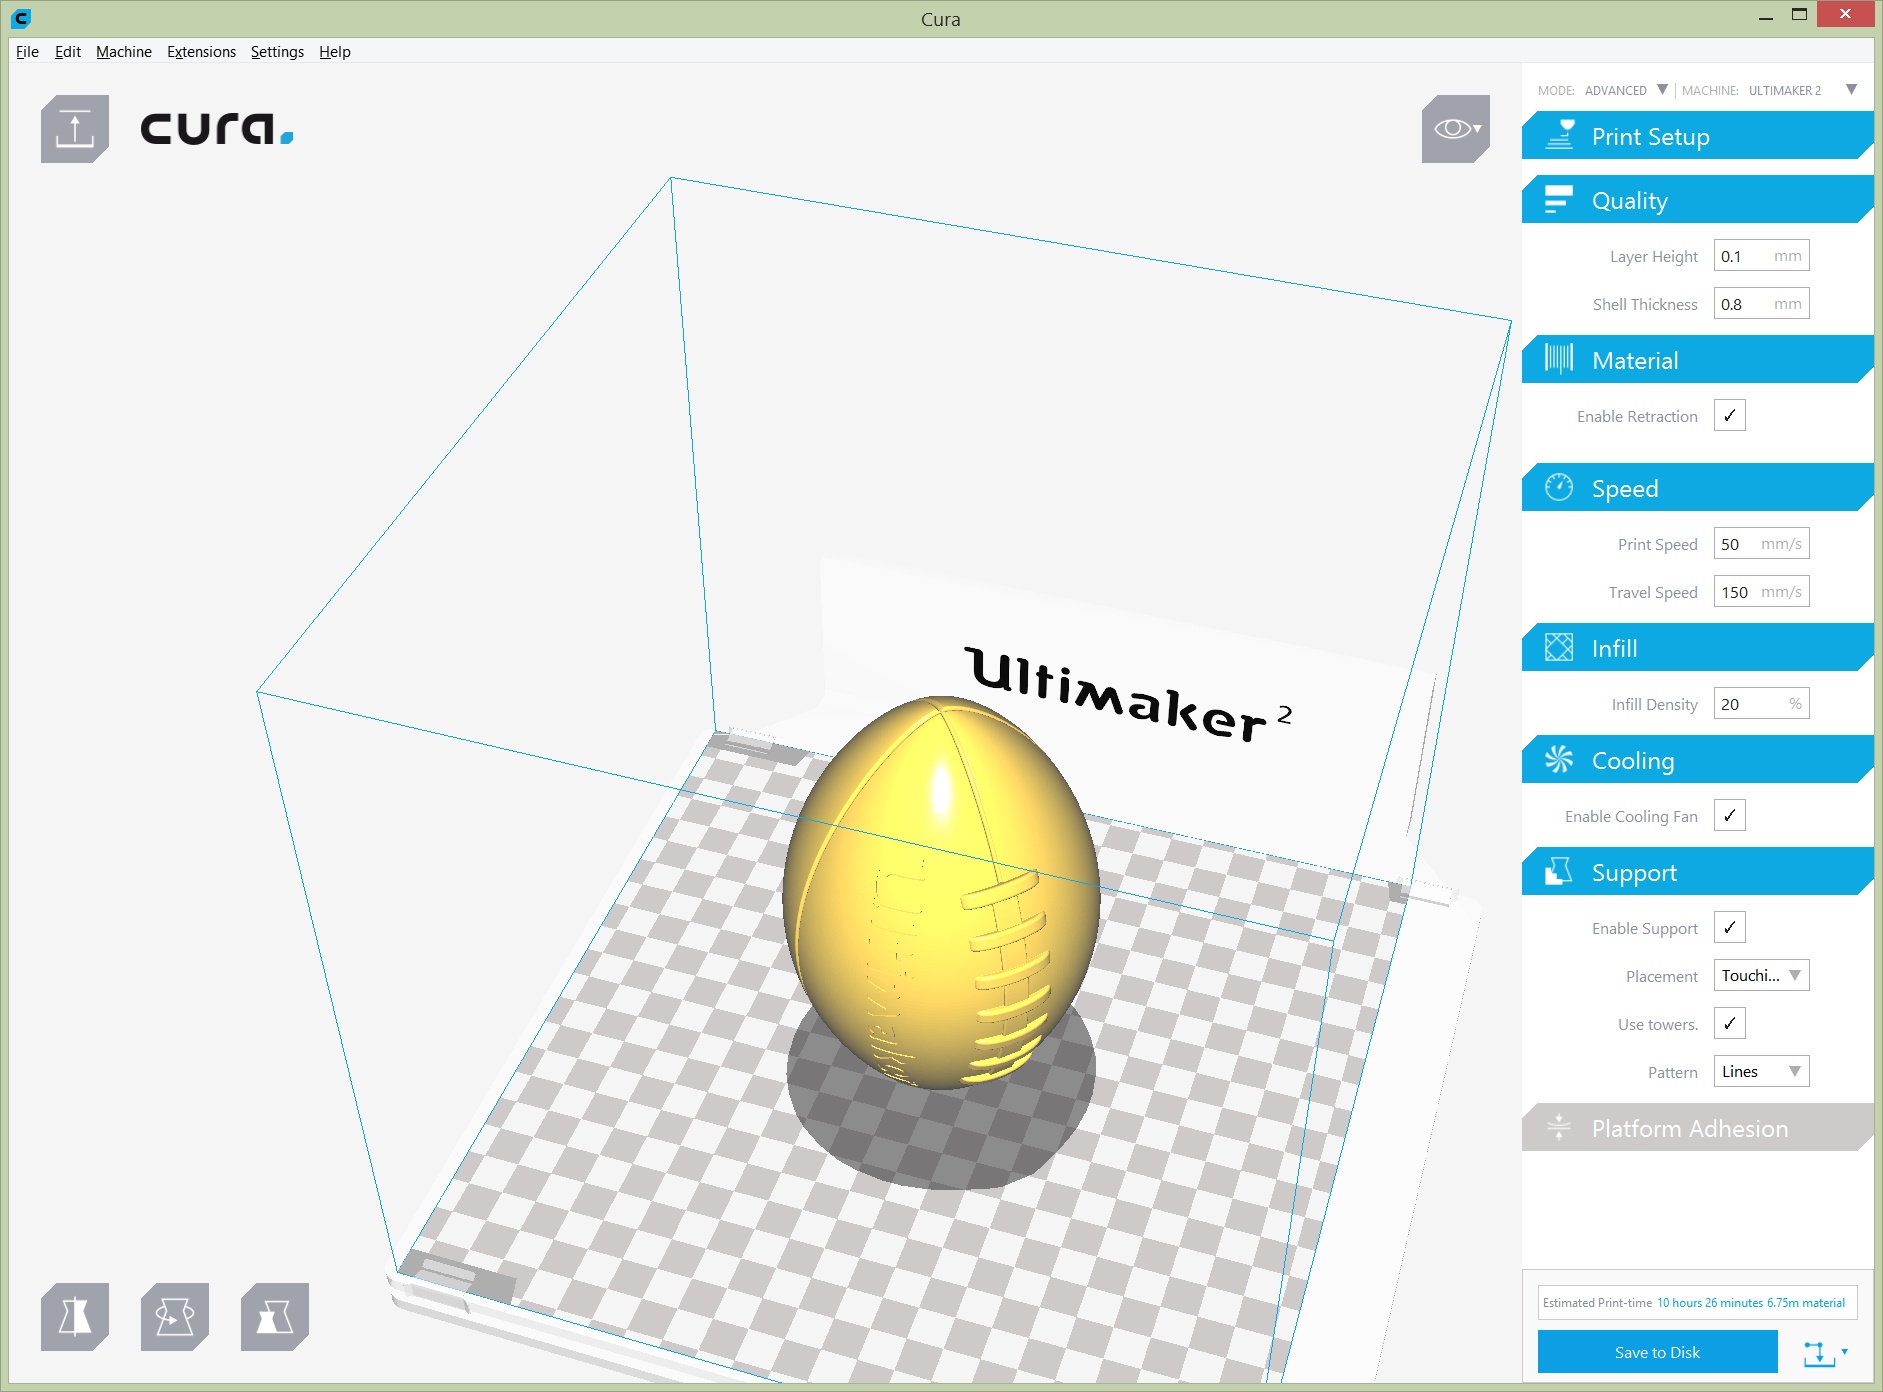Click the Print Setup header icon
The height and width of the screenshot is (1392, 1883).
click(1560, 135)
